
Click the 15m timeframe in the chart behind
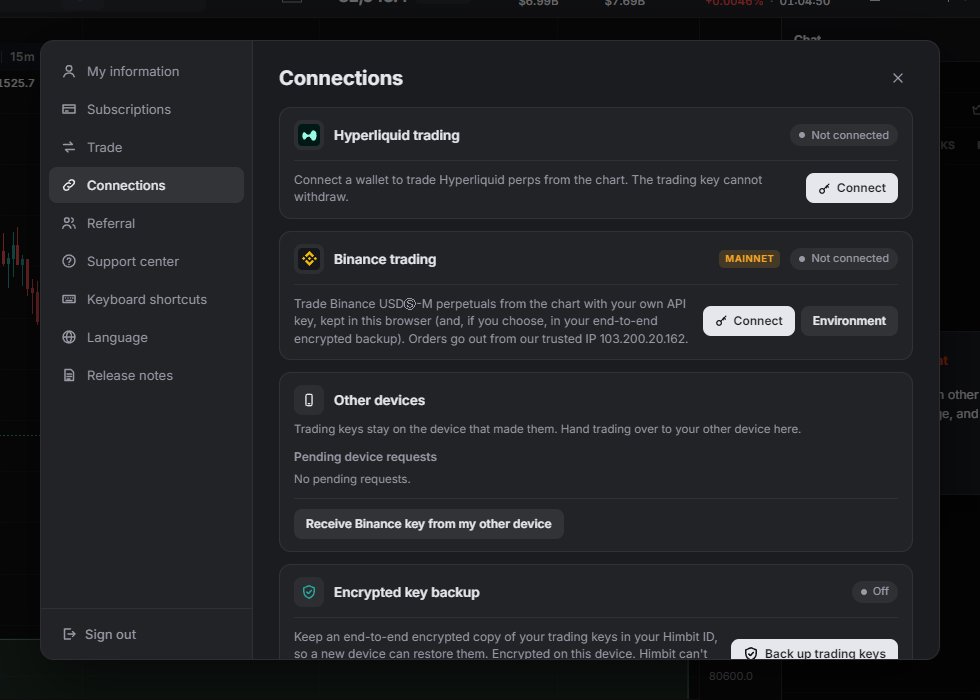pyautogui.click(x=22, y=57)
